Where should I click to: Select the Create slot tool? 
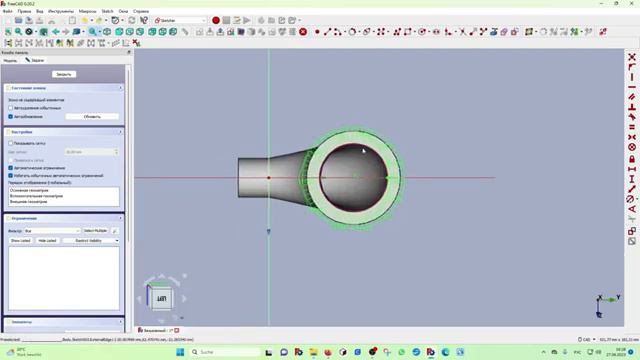436,32
